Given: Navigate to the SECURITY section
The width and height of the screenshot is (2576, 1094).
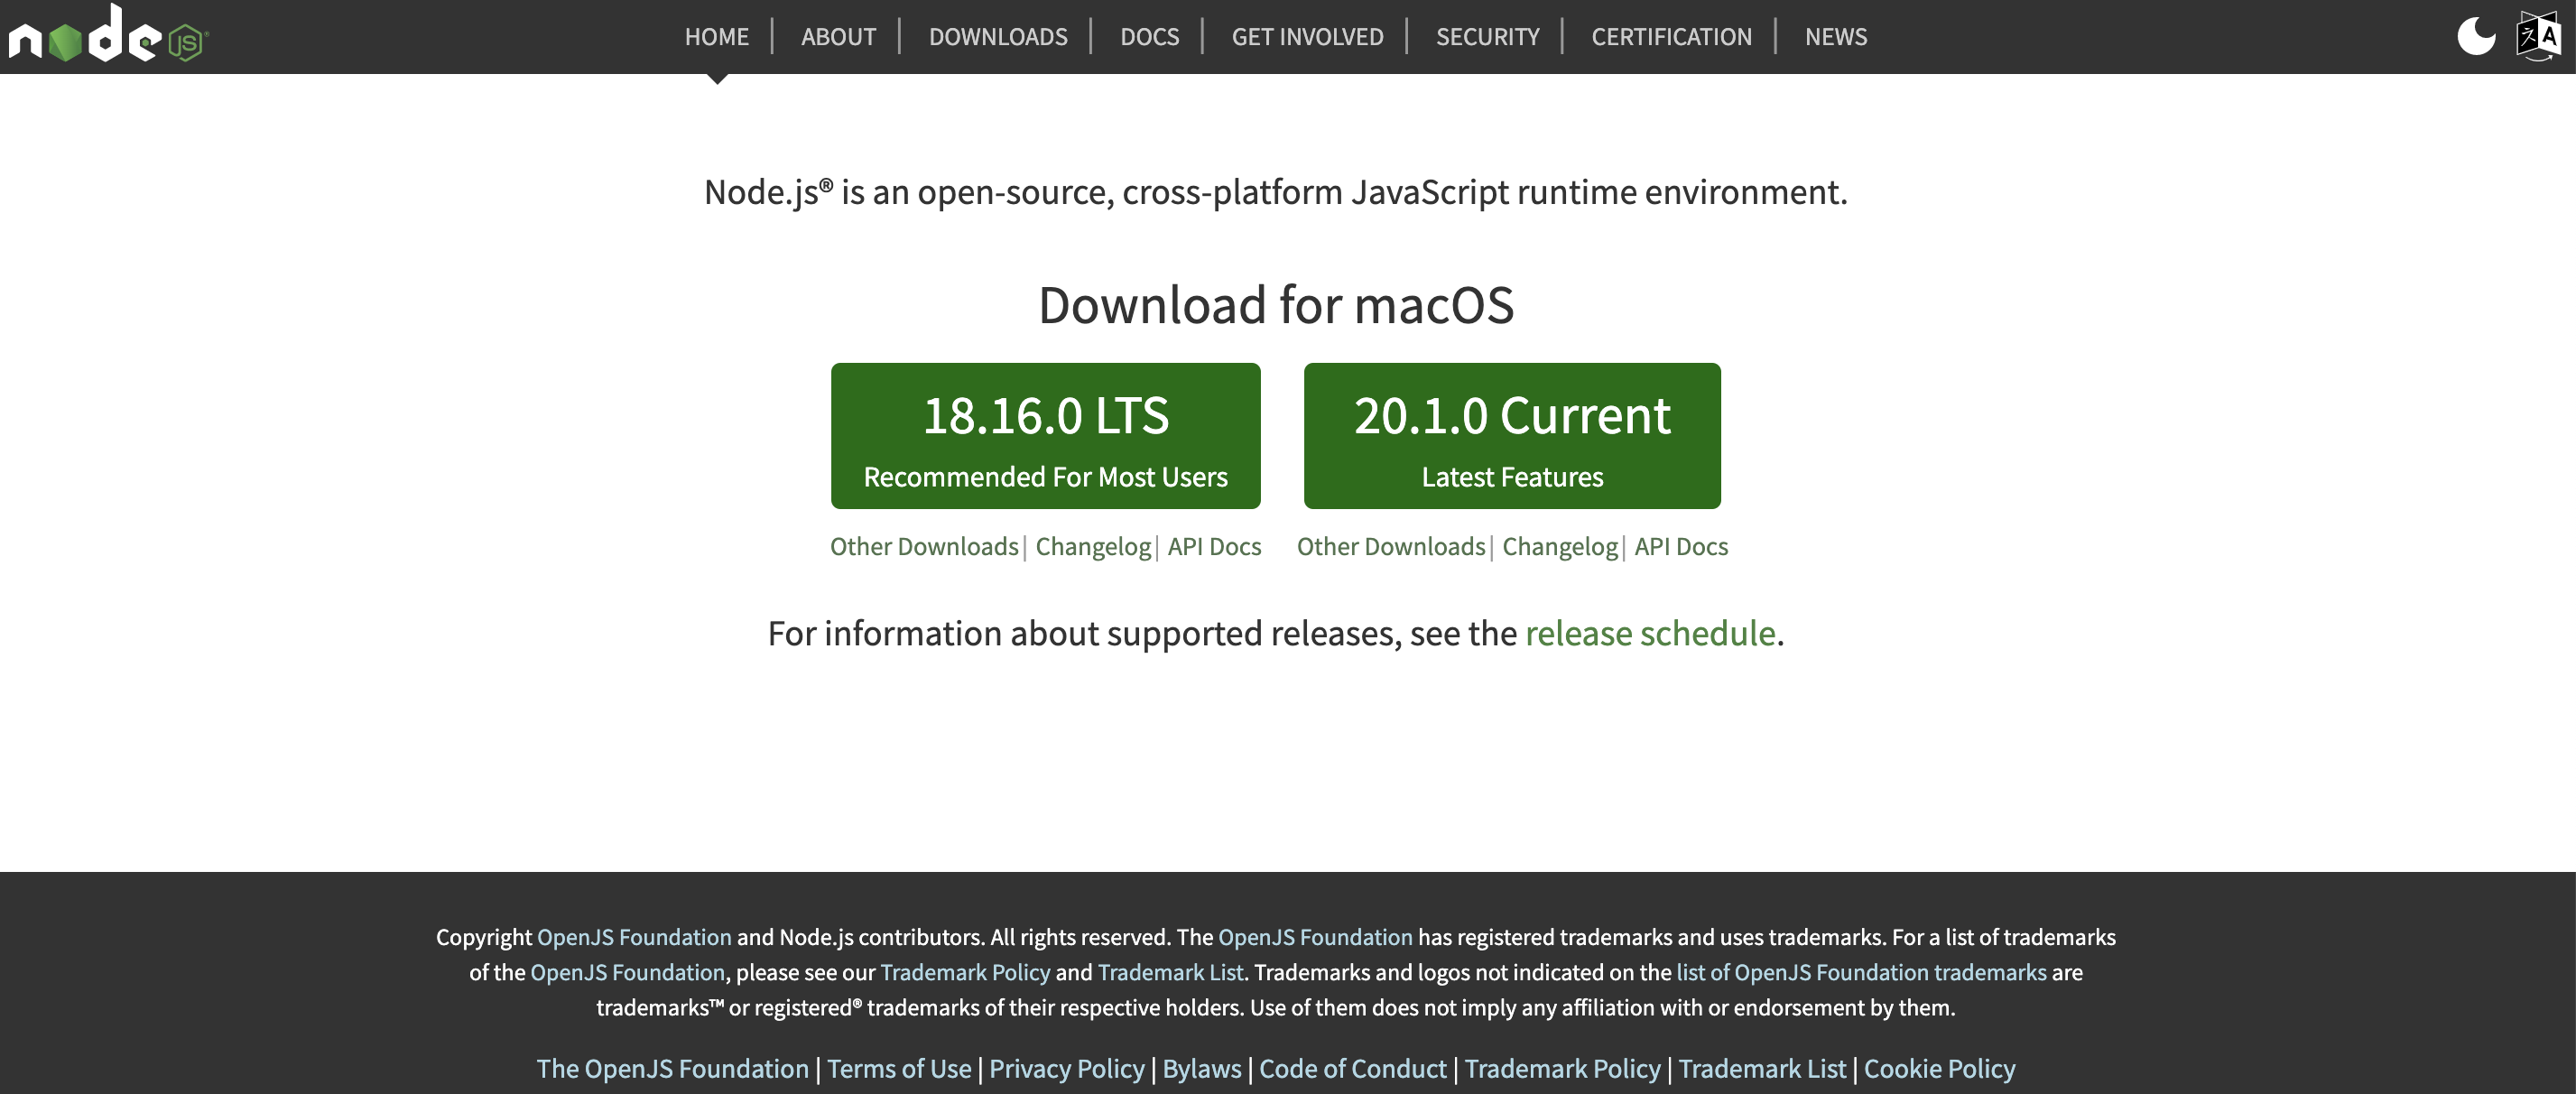Looking at the screenshot, I should (x=1487, y=37).
